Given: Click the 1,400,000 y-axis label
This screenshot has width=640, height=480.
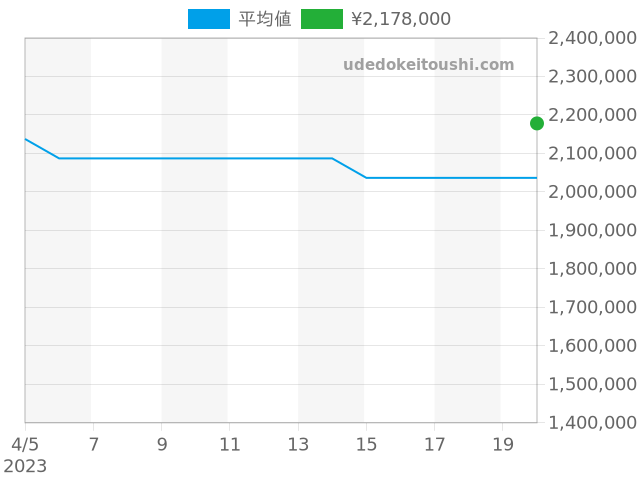Looking at the screenshot, I should [x=593, y=423].
